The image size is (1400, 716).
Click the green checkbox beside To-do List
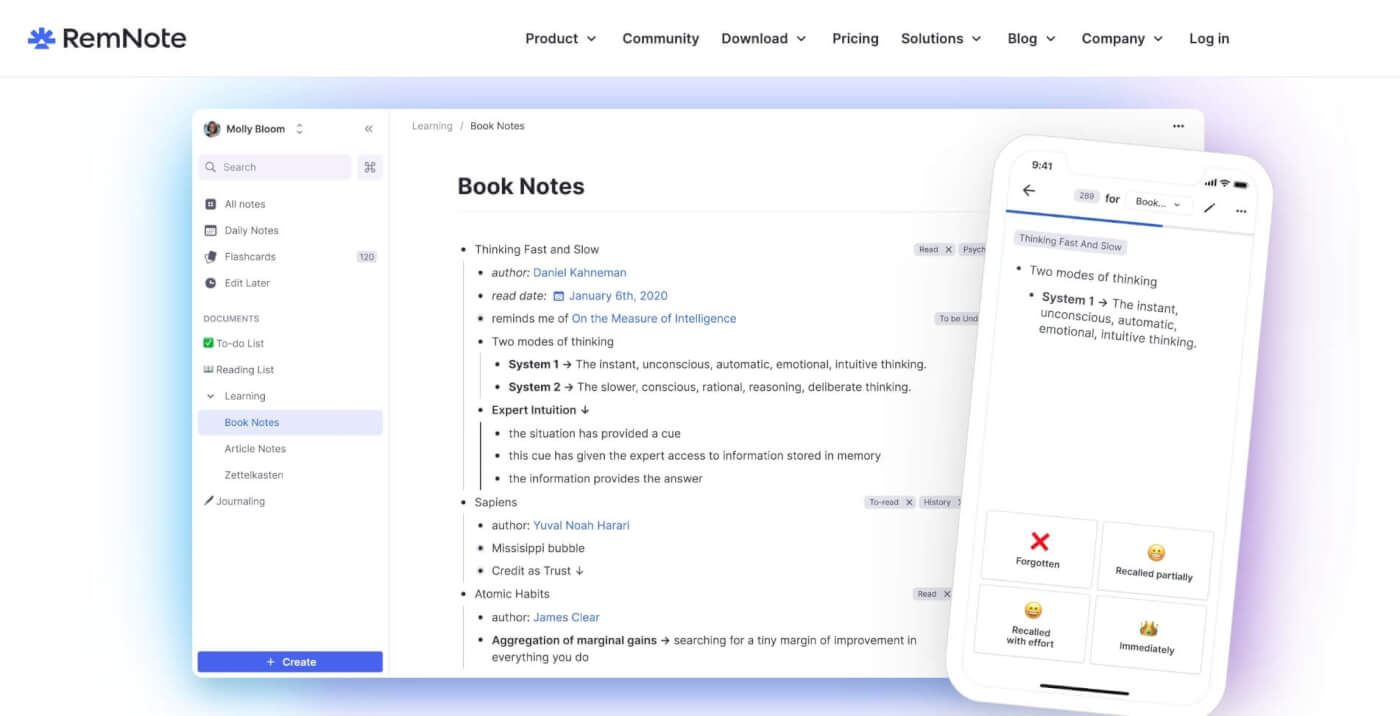208,343
